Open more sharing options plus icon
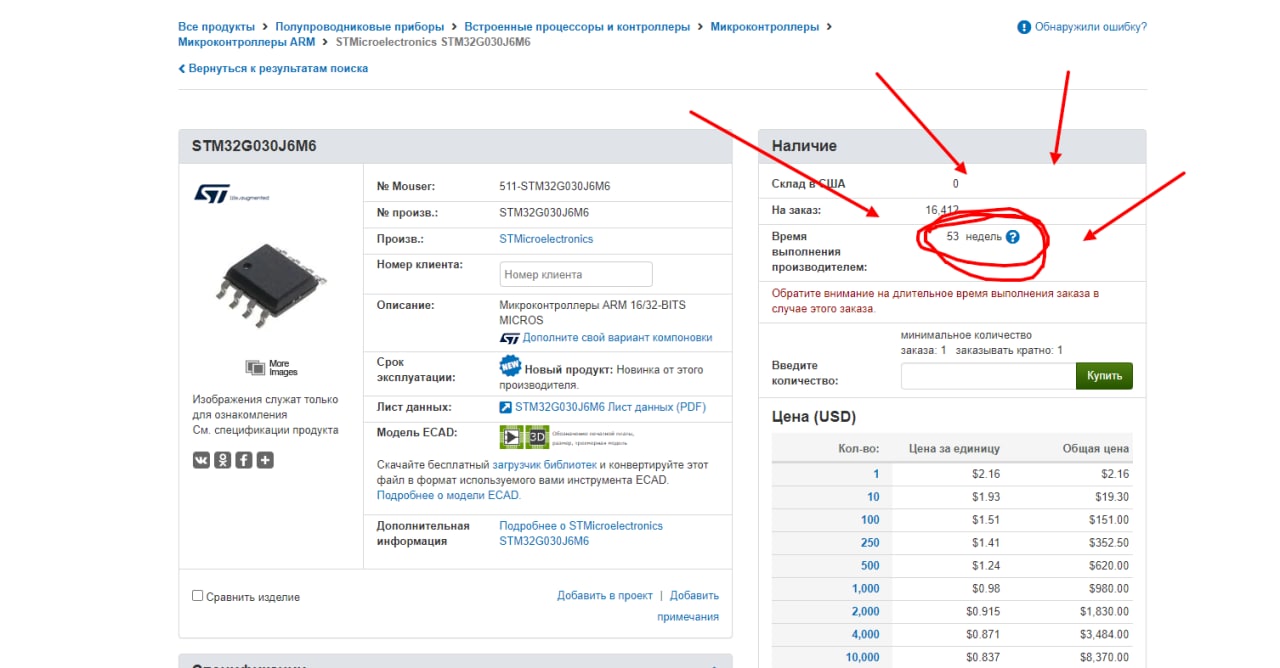 click(x=265, y=460)
